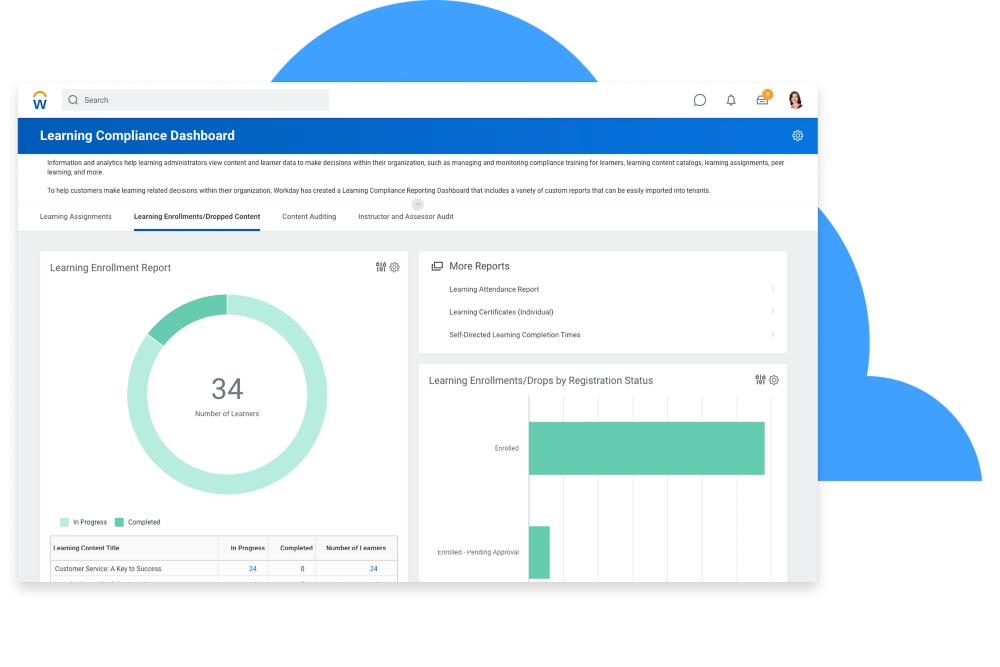
Task: Open gear icon on Learning Enrollment Report
Action: pyautogui.click(x=394, y=267)
